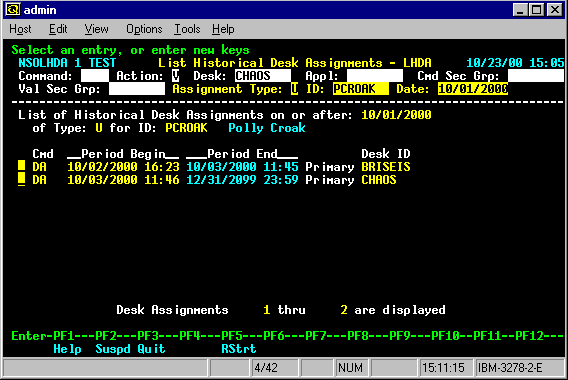Click the CHAOS desk ID in list
568x380 pixels.
coord(379,180)
